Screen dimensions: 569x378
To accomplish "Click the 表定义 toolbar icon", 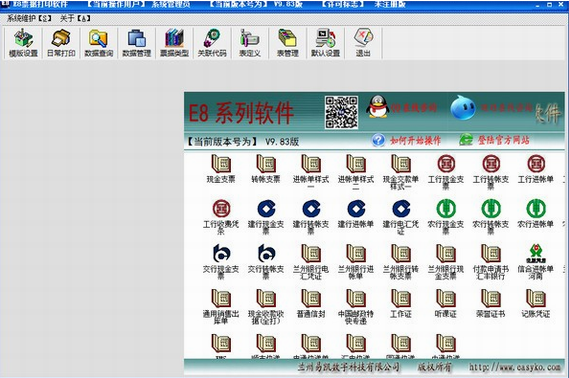I will point(250,43).
